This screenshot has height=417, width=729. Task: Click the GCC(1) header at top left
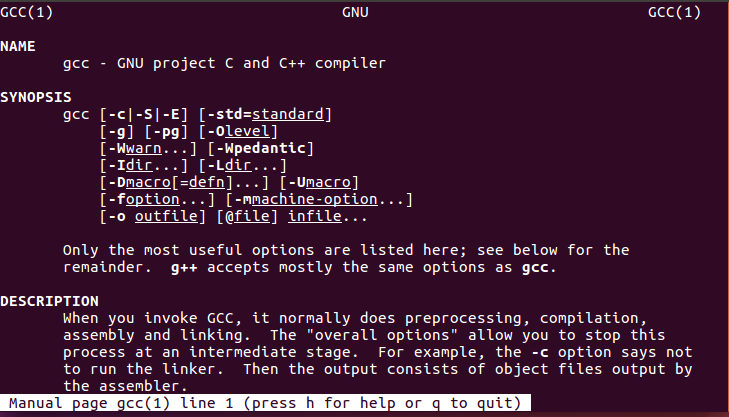click(x=27, y=13)
